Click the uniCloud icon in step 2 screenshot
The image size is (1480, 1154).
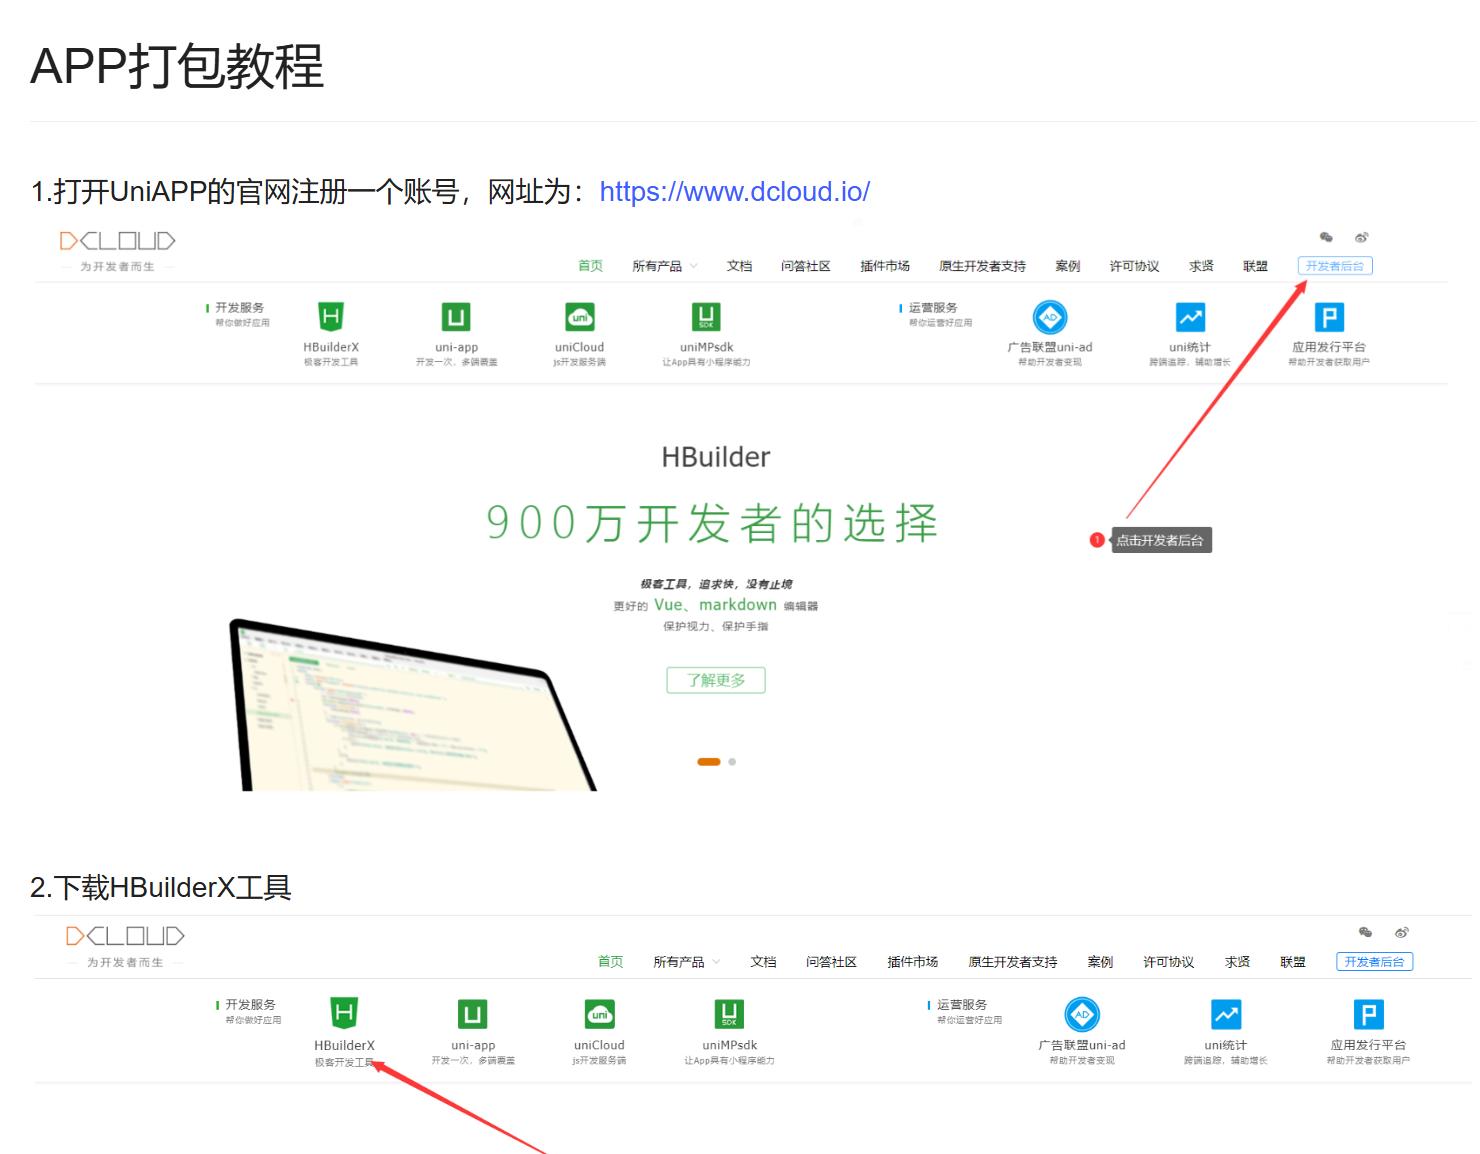point(599,1014)
